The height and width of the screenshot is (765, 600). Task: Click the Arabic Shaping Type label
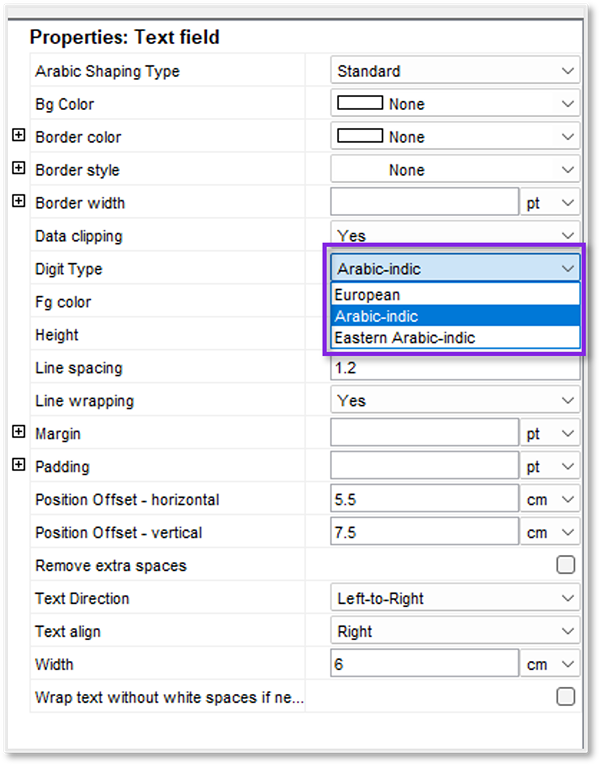107,71
